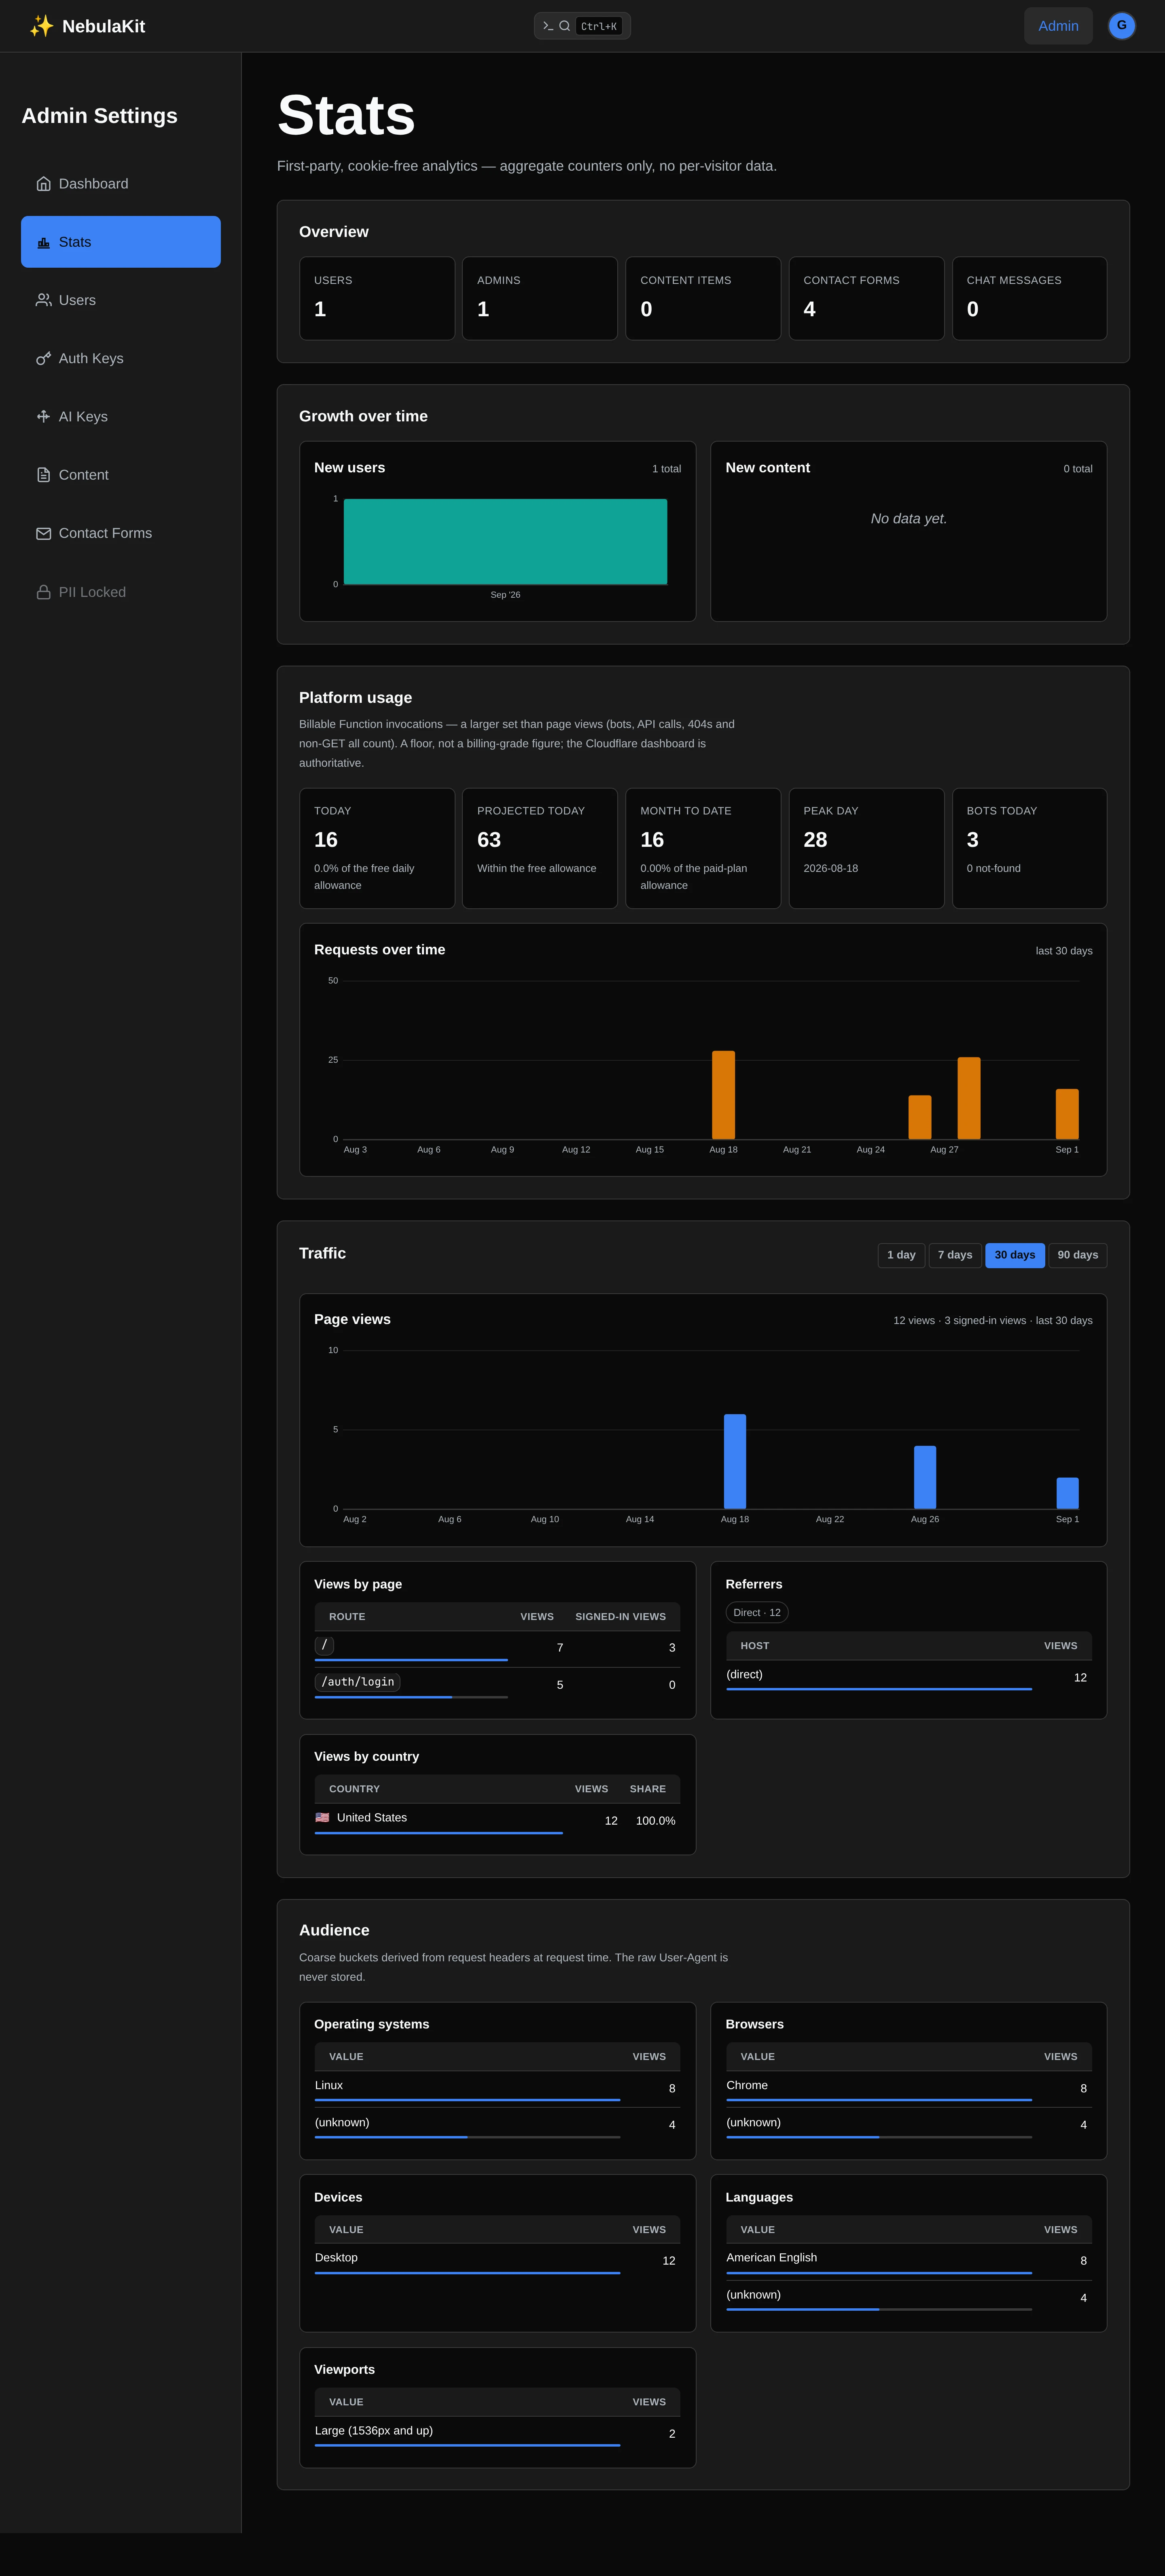This screenshot has height=2576, width=1165.
Task: Open the NebulaKit home link
Action: (x=87, y=26)
